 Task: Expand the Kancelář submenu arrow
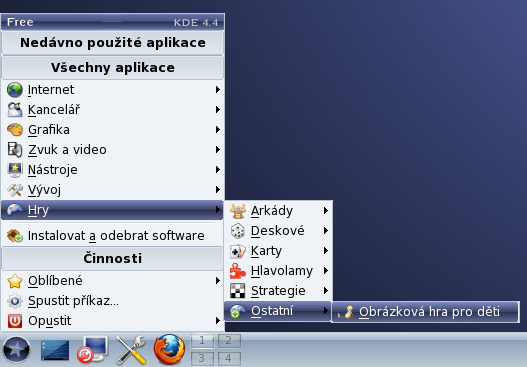(x=218, y=110)
